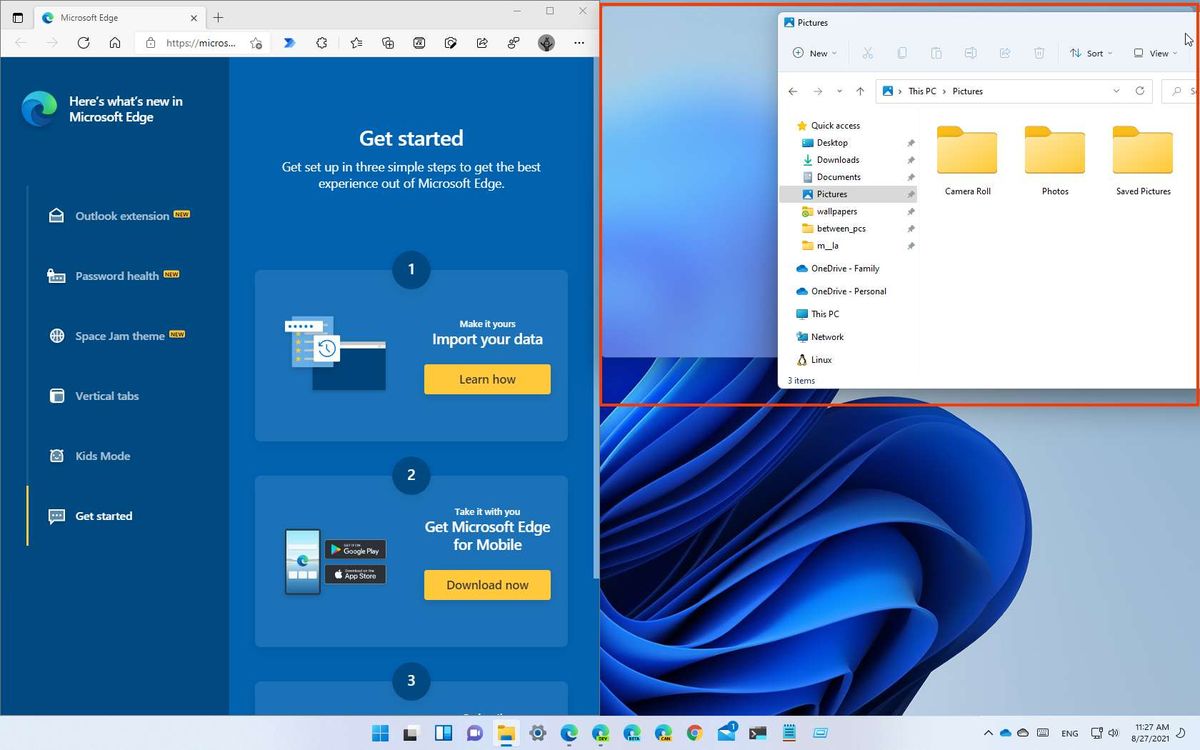Click the Learn how button
This screenshot has width=1200, height=750.
(487, 379)
